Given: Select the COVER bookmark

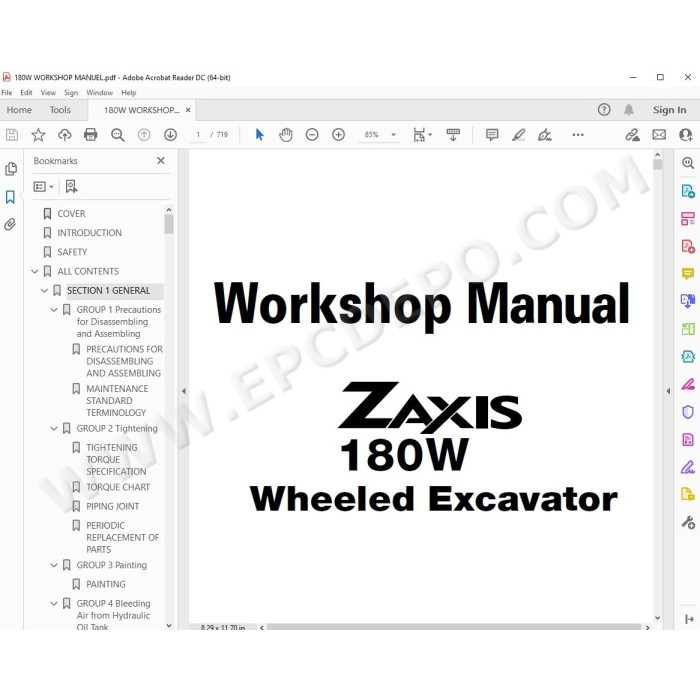Looking at the screenshot, I should (71, 214).
